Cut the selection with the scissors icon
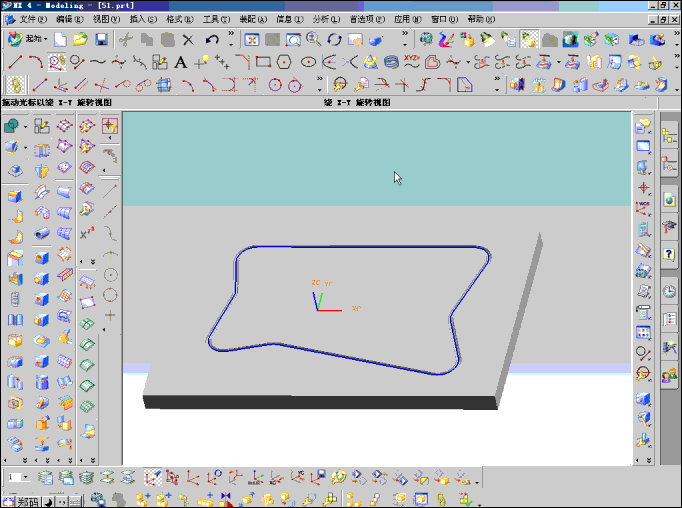682x508 pixels. (x=126, y=40)
